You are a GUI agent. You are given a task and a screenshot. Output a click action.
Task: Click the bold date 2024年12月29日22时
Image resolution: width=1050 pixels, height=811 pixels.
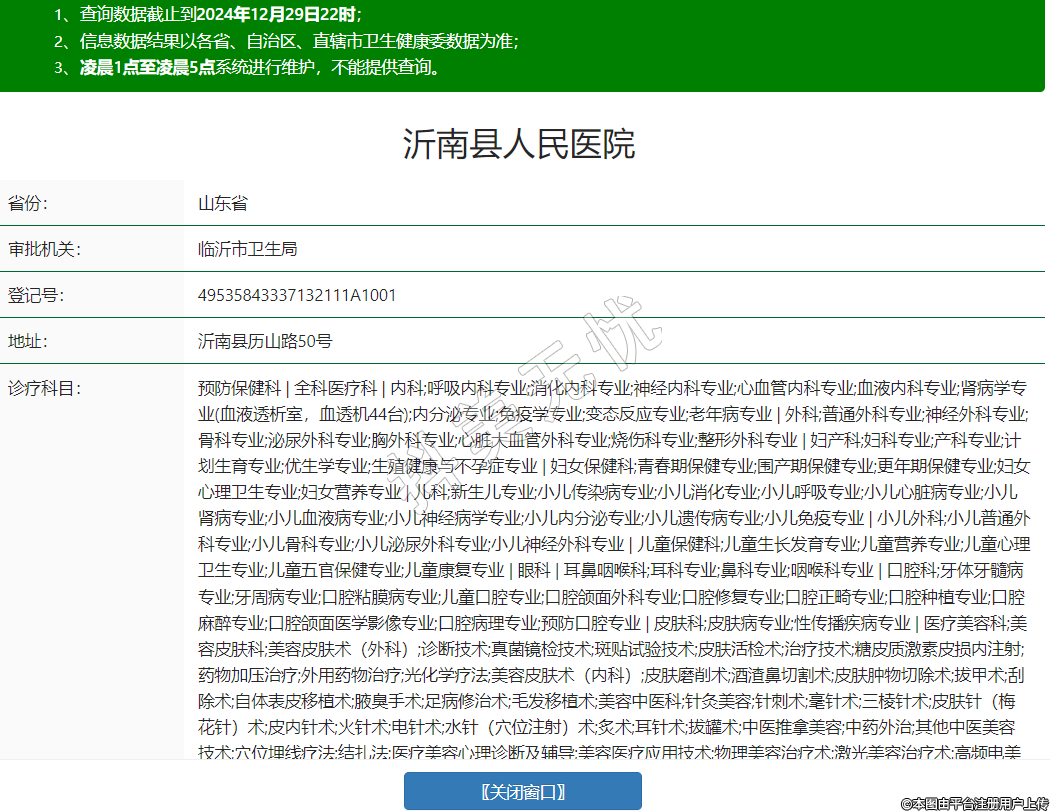pos(275,15)
